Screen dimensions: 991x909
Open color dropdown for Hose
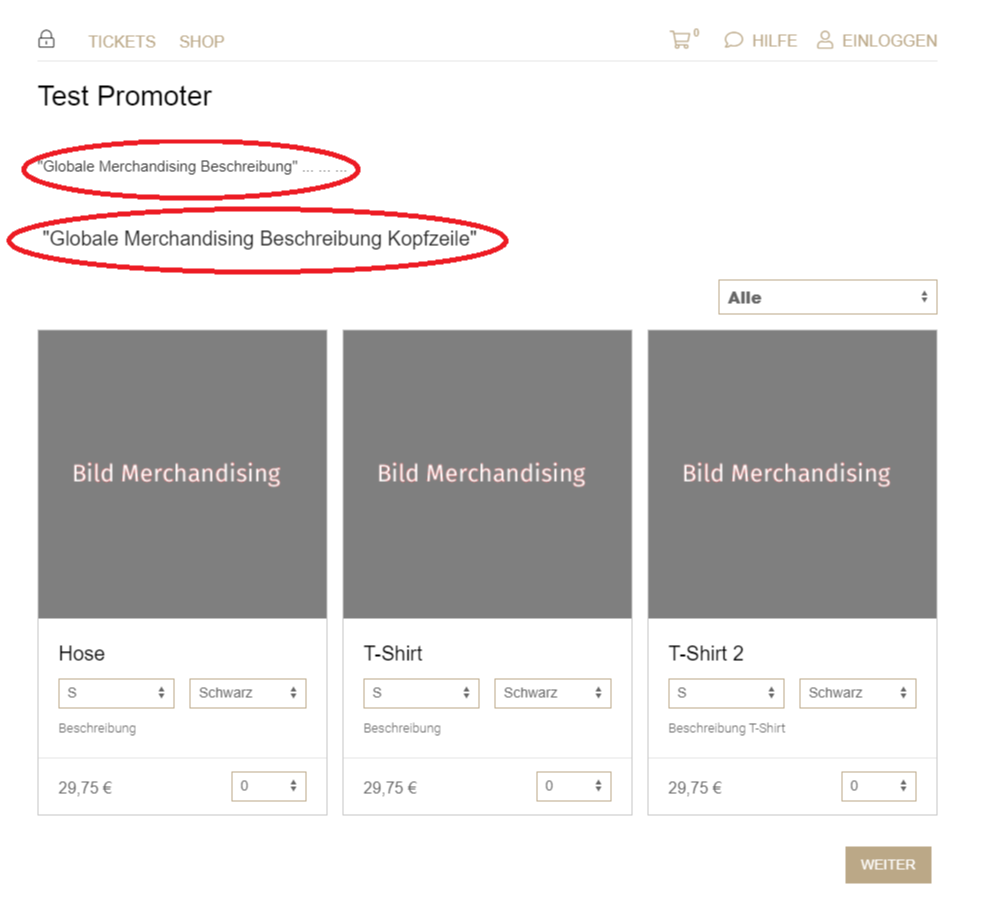(247, 693)
